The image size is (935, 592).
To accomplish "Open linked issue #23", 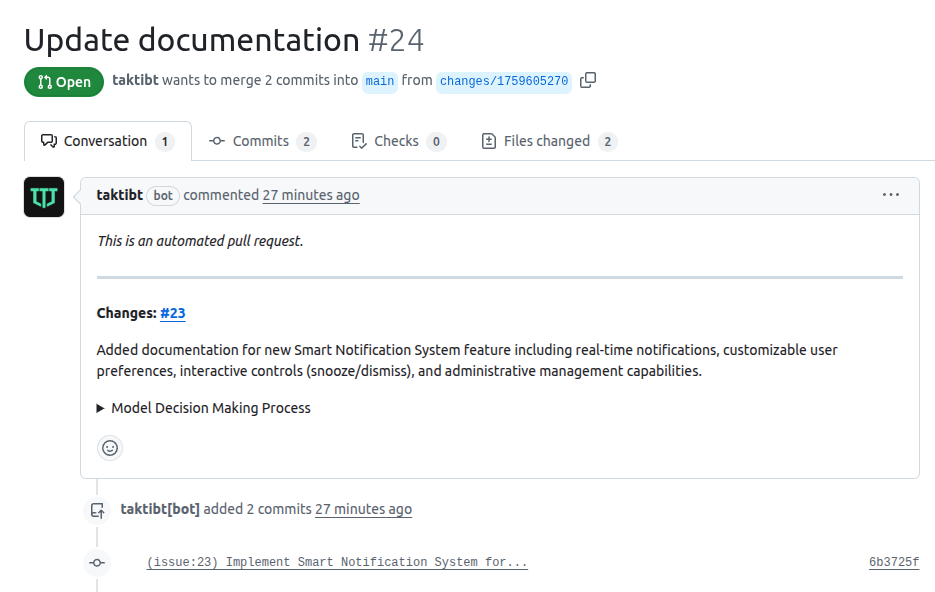I will pyautogui.click(x=173, y=313).
